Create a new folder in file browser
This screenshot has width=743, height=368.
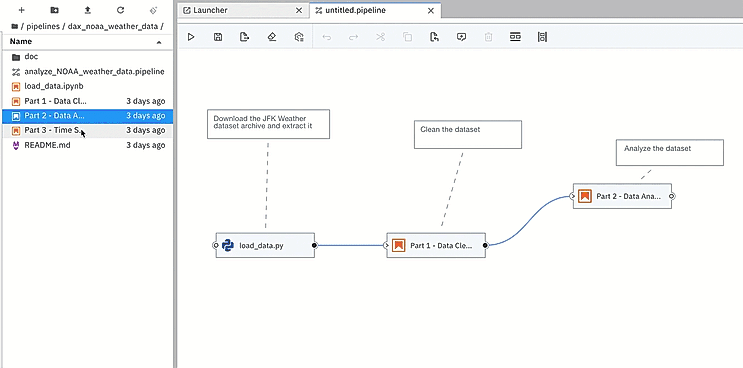click(54, 10)
